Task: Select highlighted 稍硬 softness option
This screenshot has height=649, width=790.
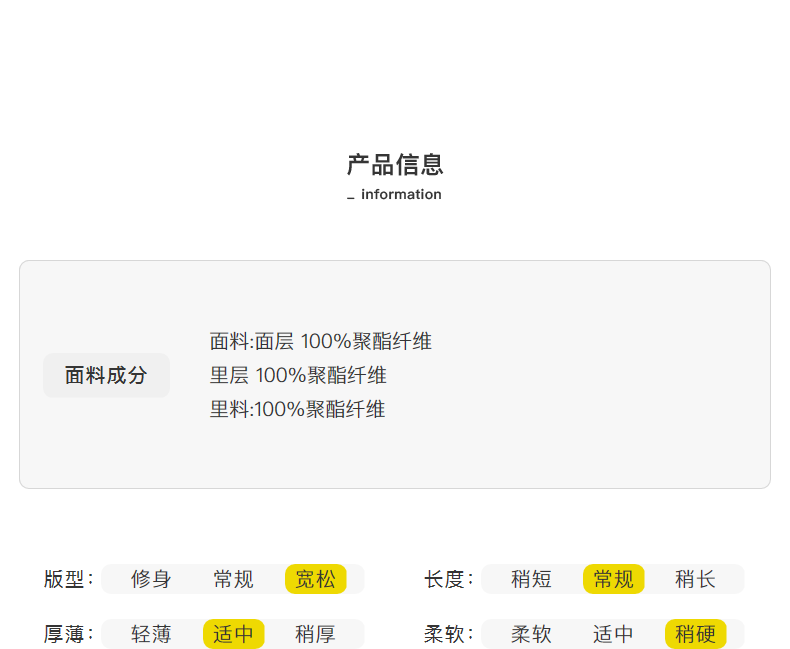Action: [x=695, y=634]
